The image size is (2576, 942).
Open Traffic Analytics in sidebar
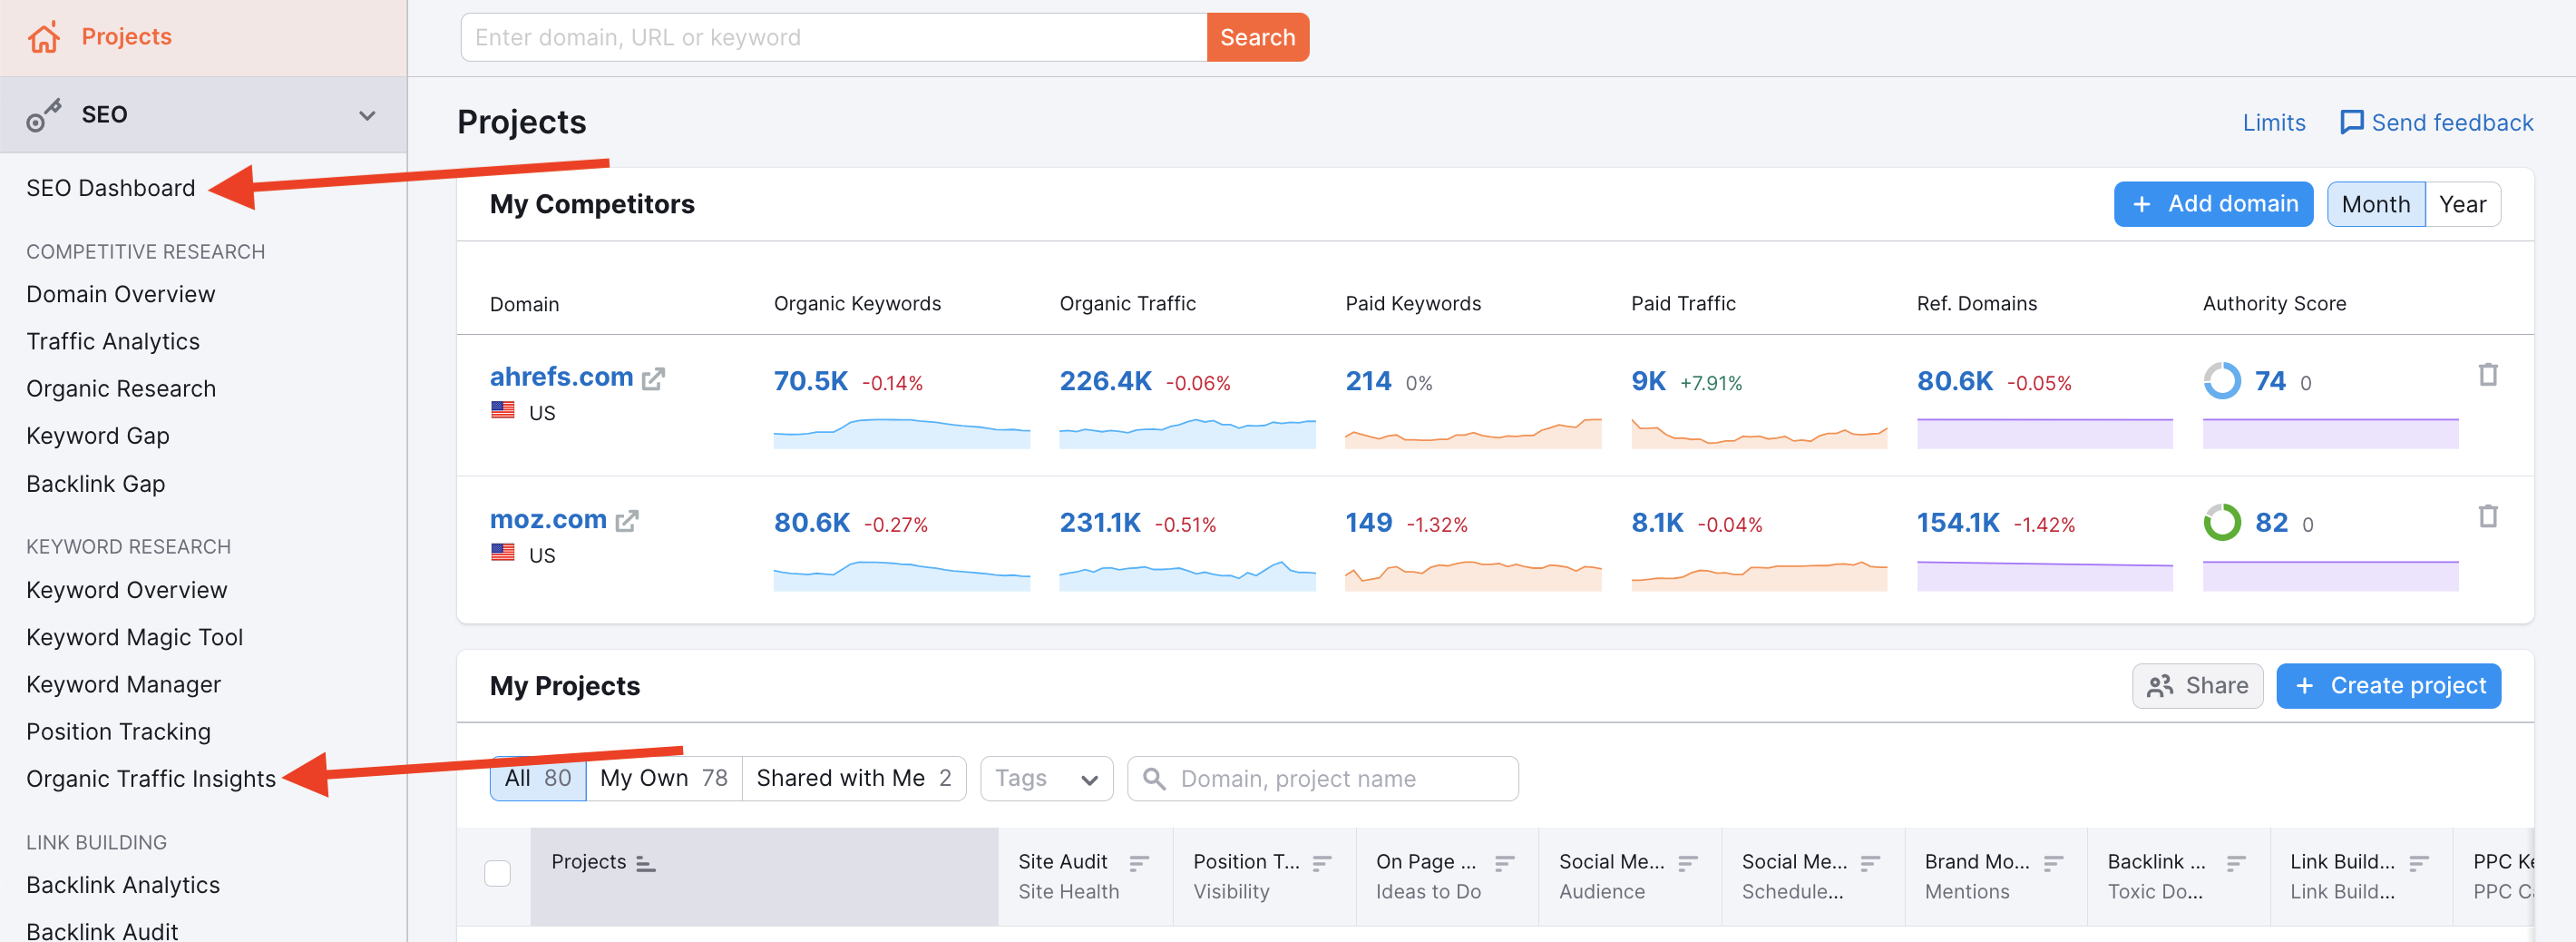point(113,342)
